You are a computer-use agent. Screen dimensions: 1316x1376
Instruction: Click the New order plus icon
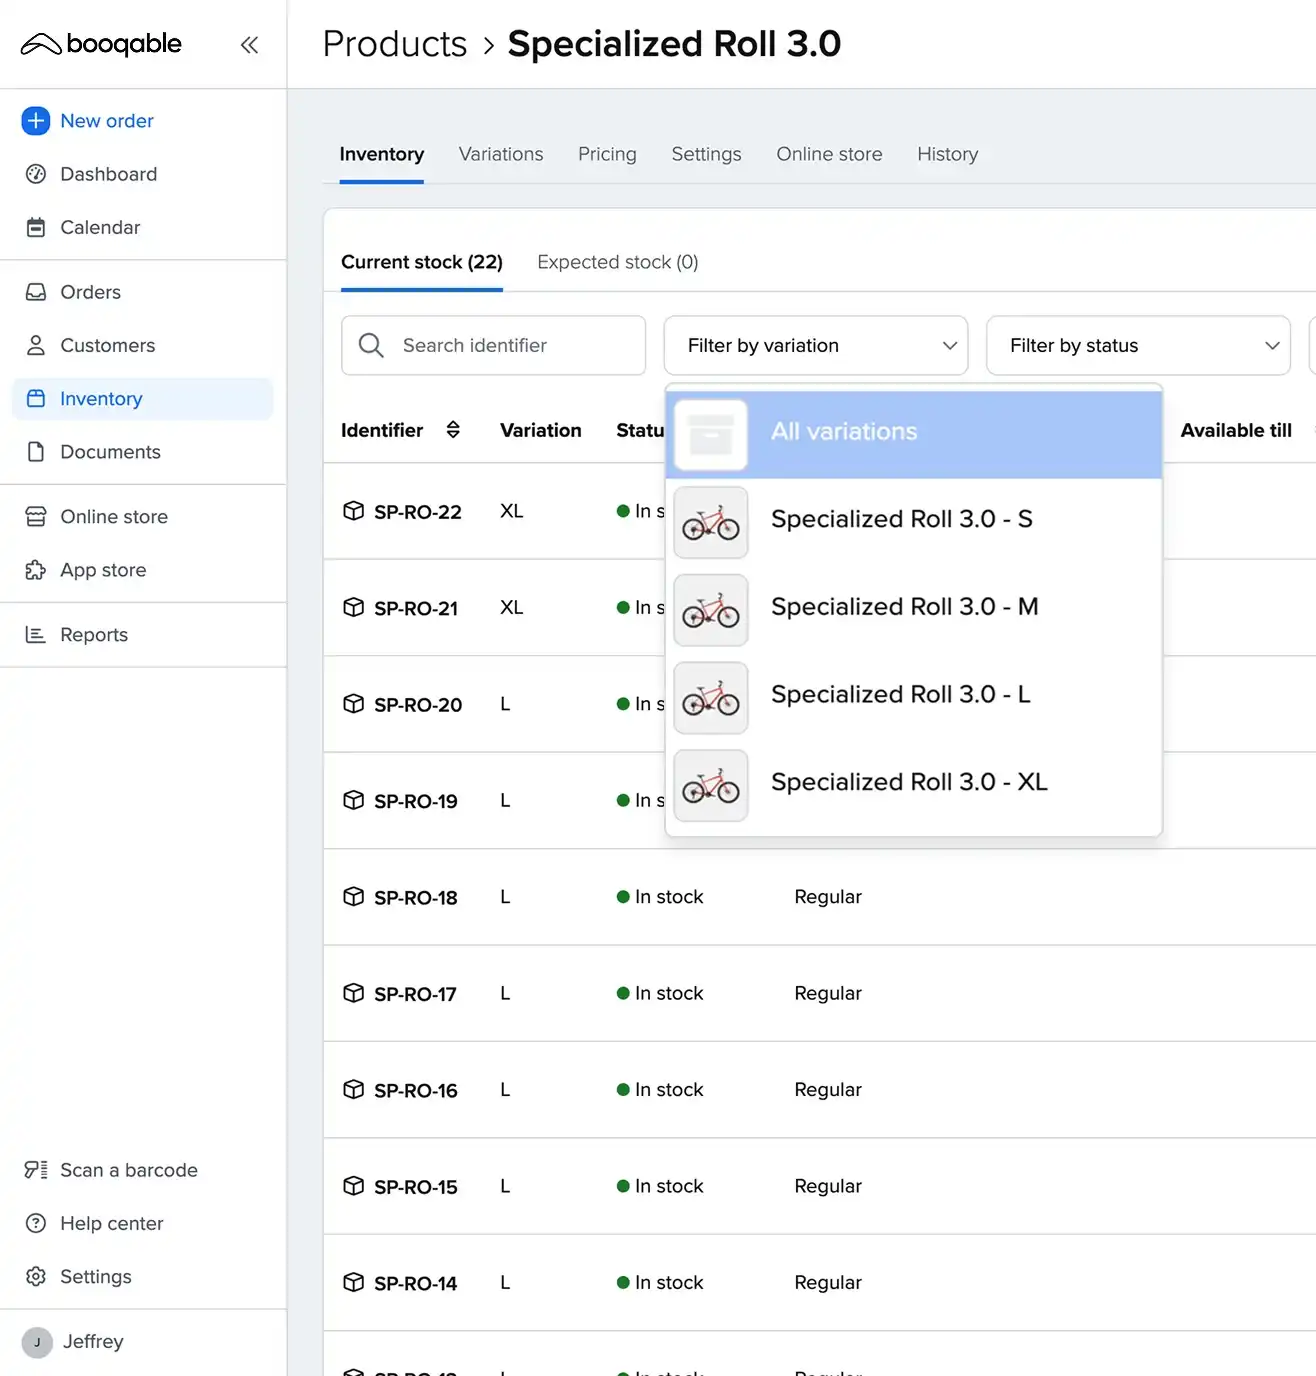(x=36, y=121)
